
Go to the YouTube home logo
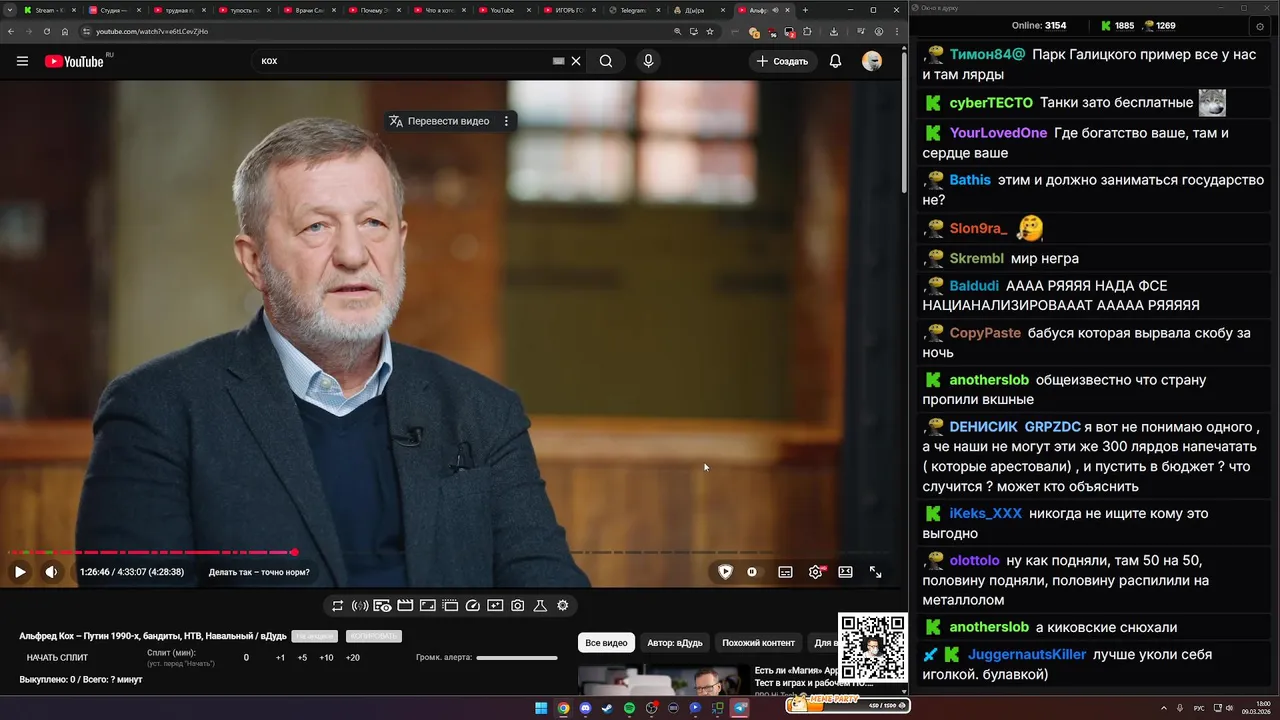point(74,61)
